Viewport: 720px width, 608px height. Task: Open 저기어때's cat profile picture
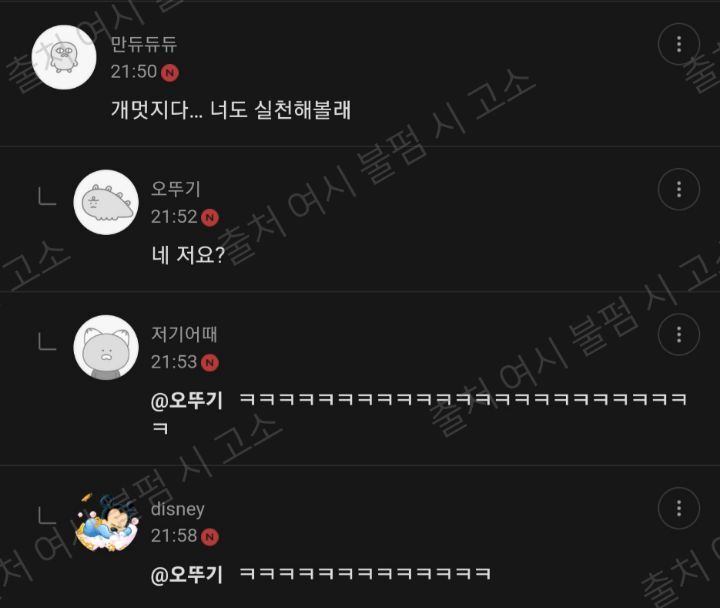tap(106, 347)
